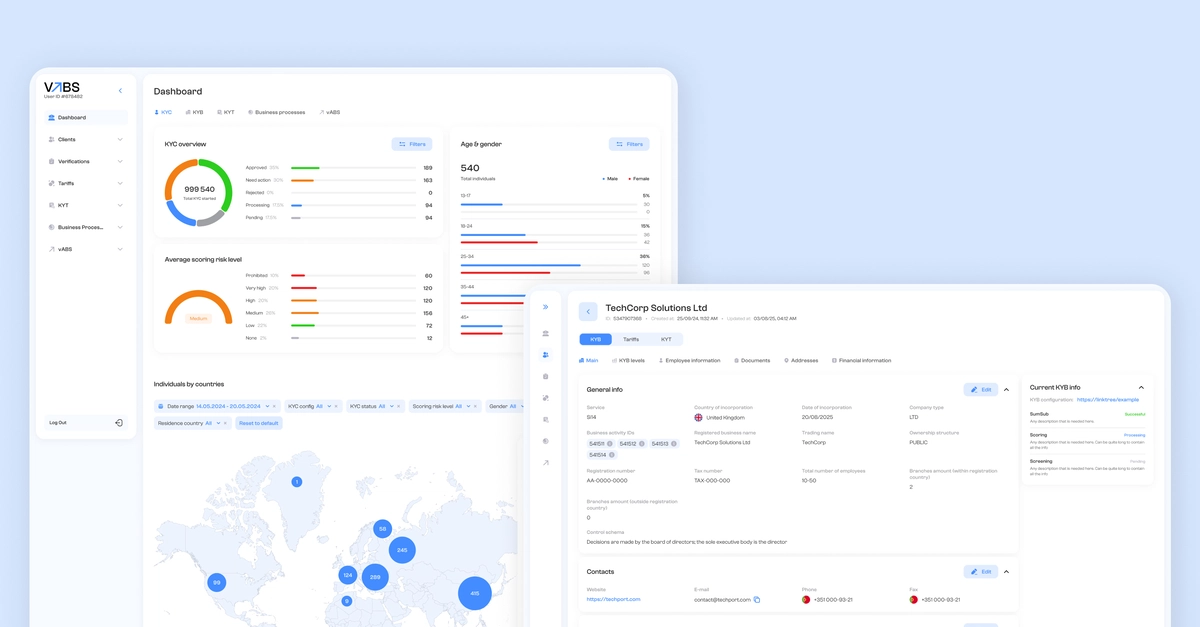This screenshot has height=627, width=1200.
Task: Clear the KYC status filter with its x
Action: coord(399,407)
